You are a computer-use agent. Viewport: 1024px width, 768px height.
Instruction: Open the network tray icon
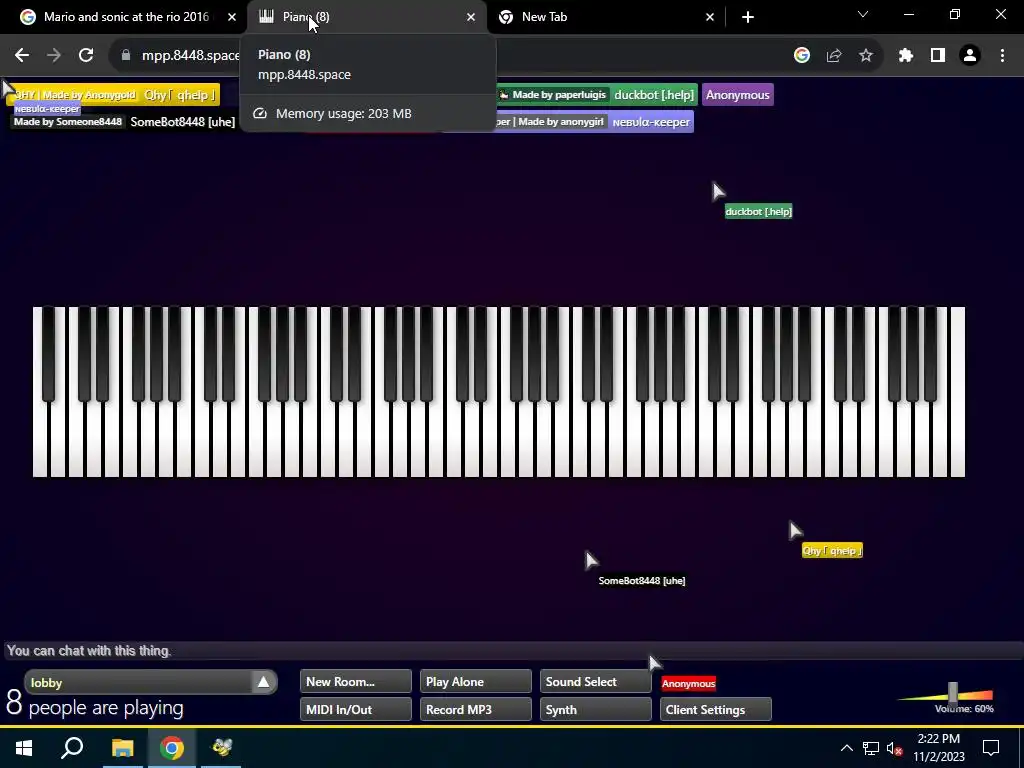point(871,748)
